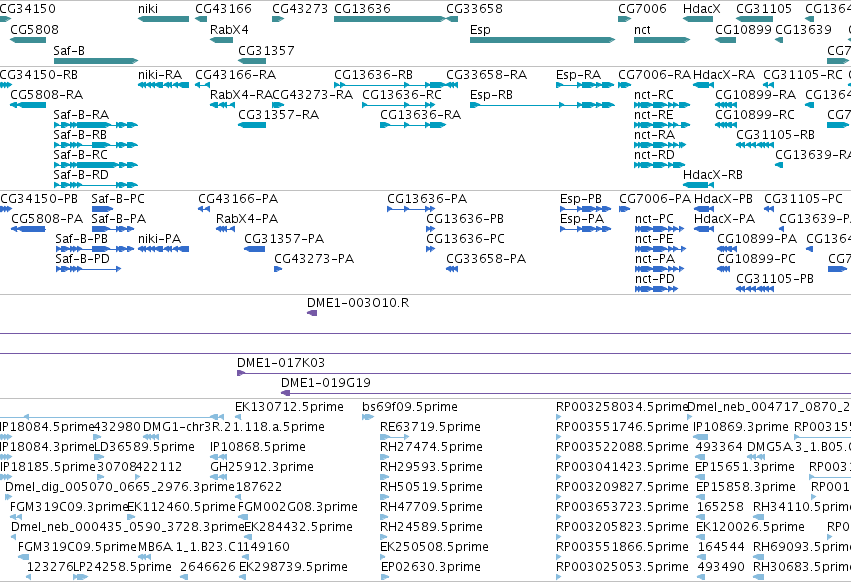The image size is (851, 582).
Task: Select transcript Saf-B-RA
Action: 96,125
